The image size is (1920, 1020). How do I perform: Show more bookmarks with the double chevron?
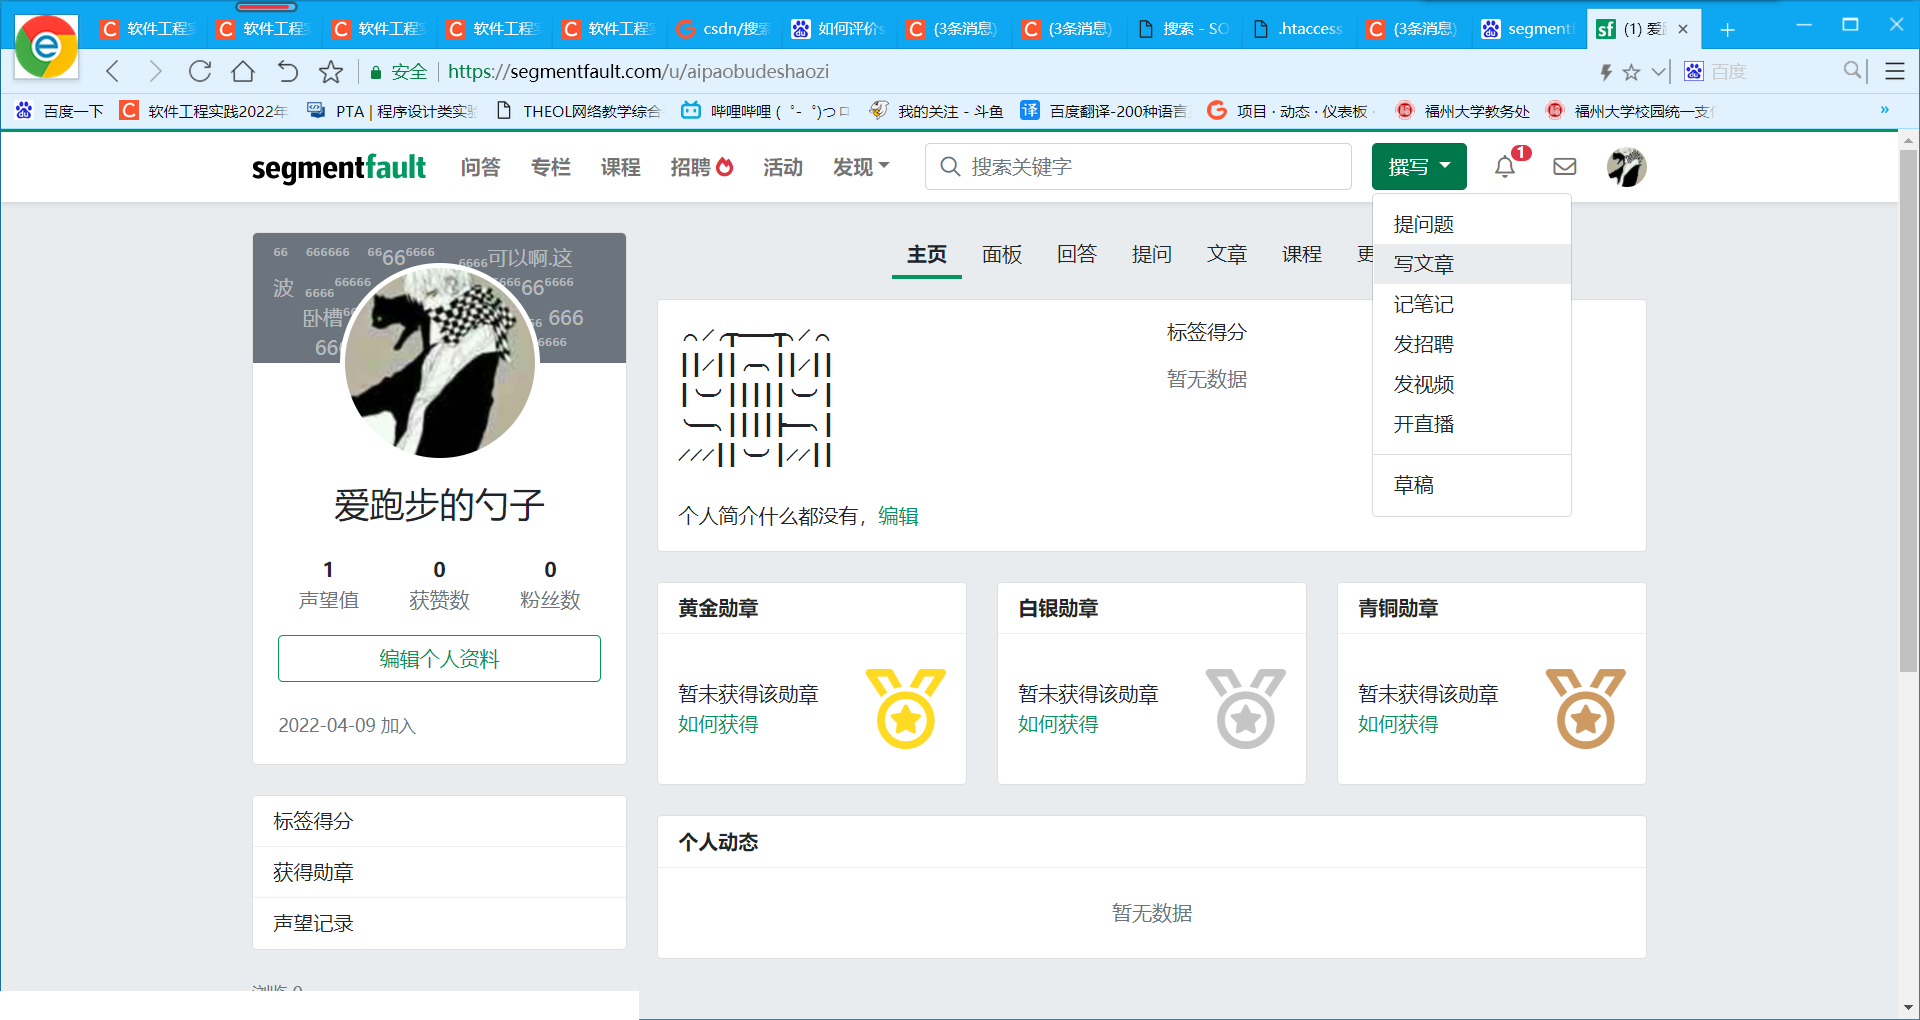[x=1885, y=110]
